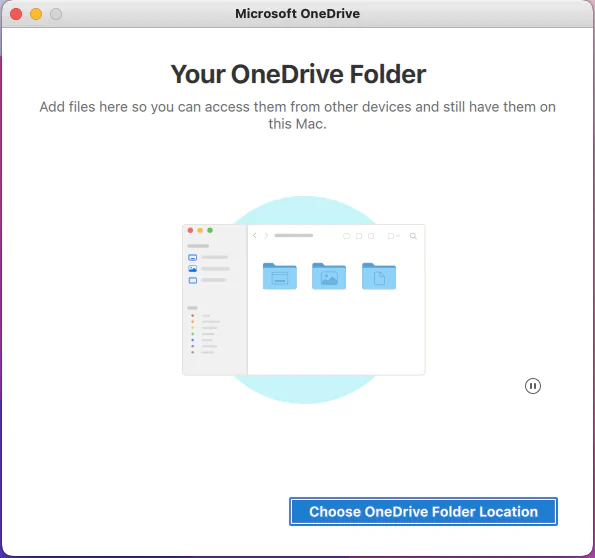Screen dimensions: 595x558
Task: Click the grayed-out zoom window button
Action: point(56,14)
